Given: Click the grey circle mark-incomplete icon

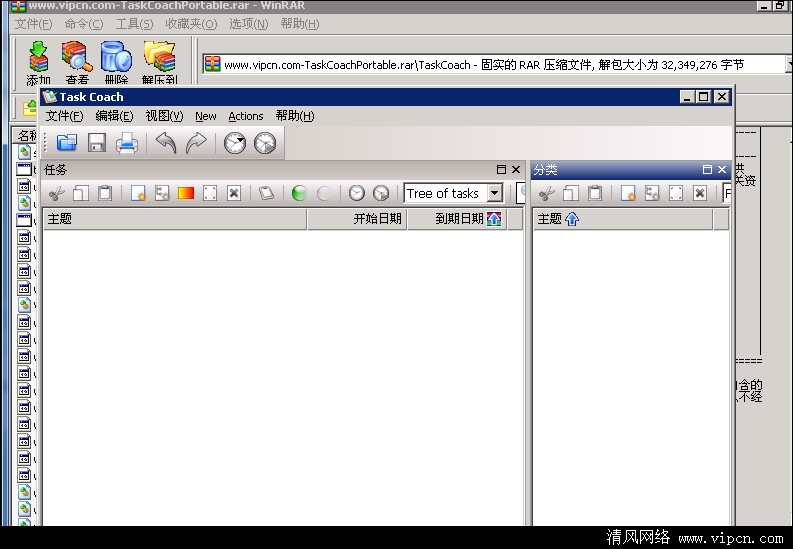Looking at the screenshot, I should pos(324,193).
